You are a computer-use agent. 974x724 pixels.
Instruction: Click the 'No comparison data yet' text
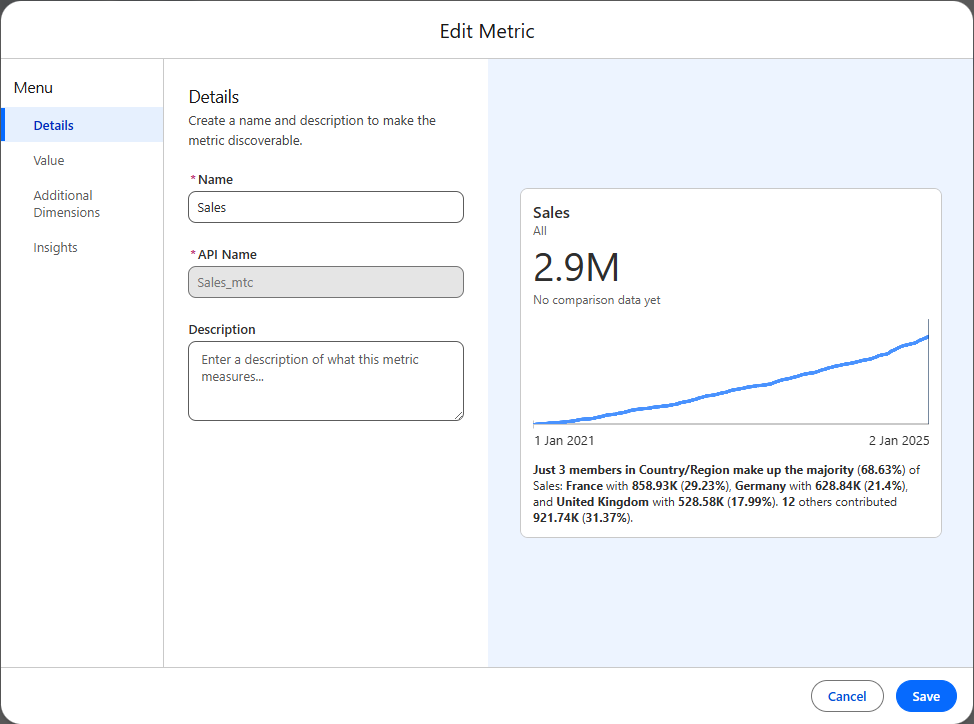point(597,300)
